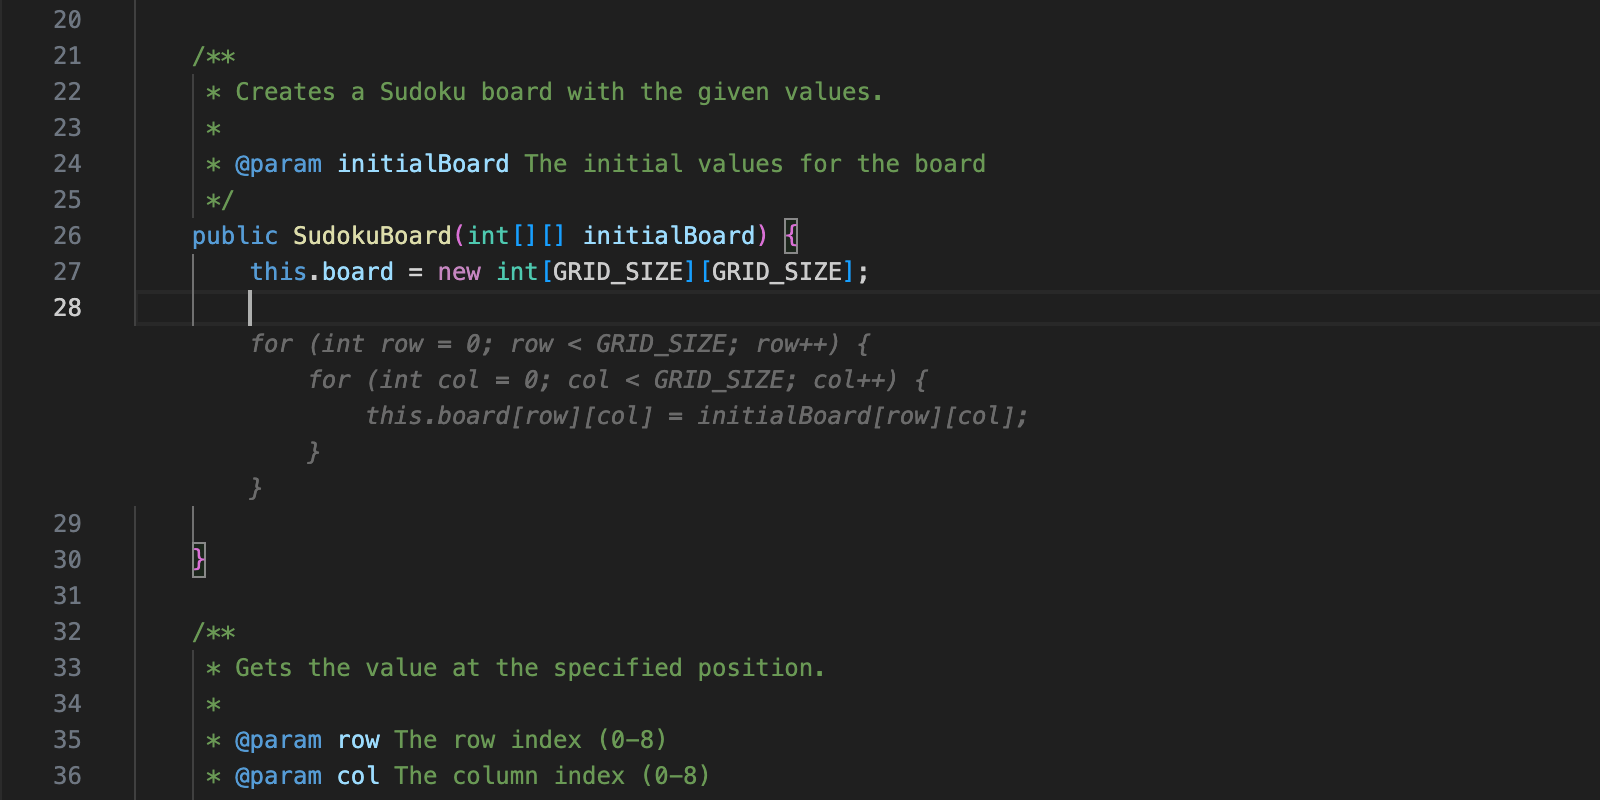Click the col parameter name in the Javadoc
Image resolution: width=1600 pixels, height=800 pixels.
pos(358,776)
